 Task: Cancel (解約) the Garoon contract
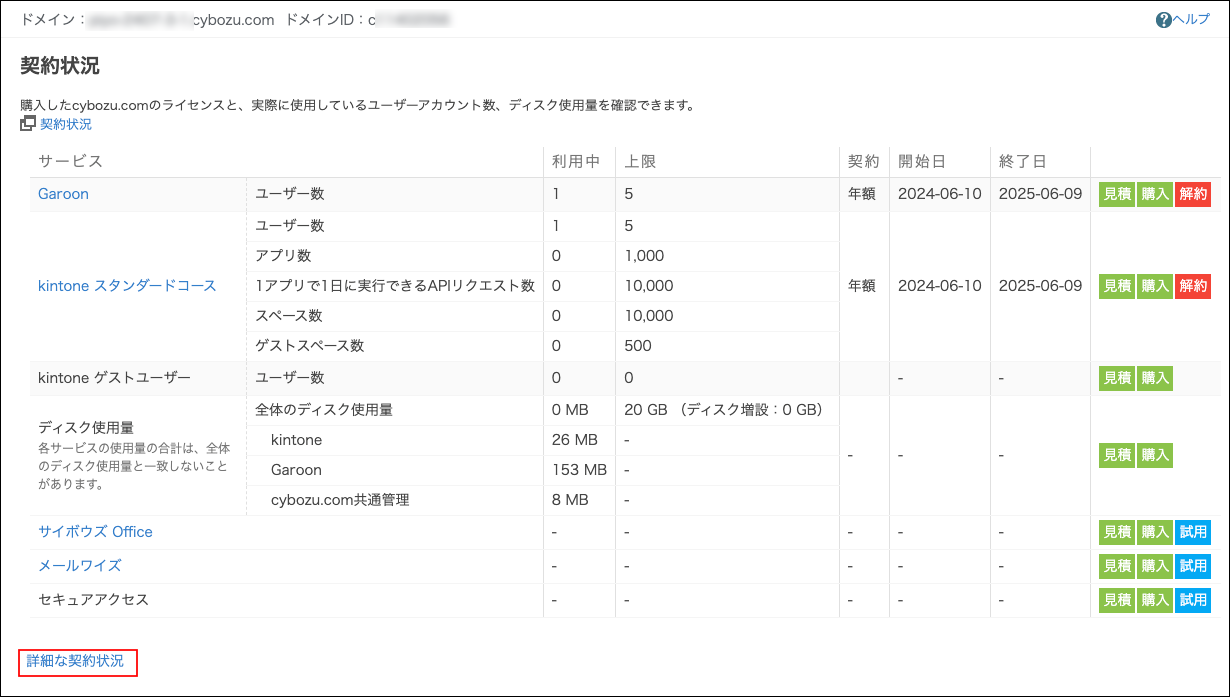click(1193, 194)
